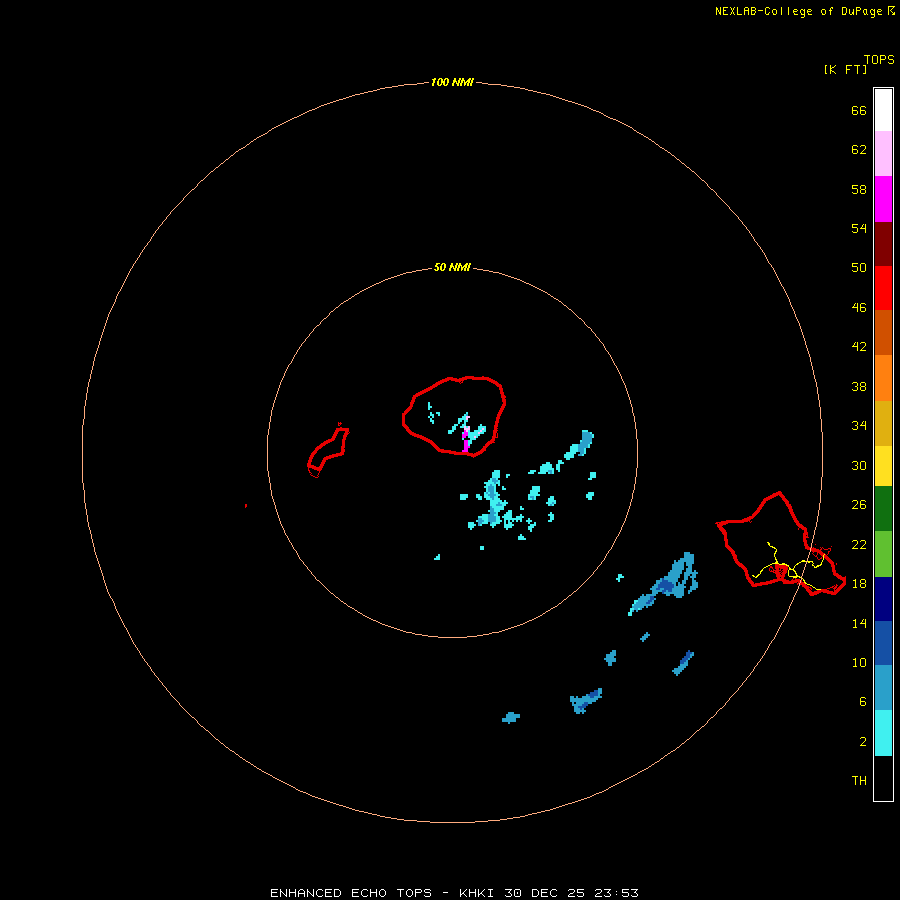Image resolution: width=900 pixels, height=900 pixels.
Task: Click the yellow highway lines on the eastern island
Action: click(790, 567)
